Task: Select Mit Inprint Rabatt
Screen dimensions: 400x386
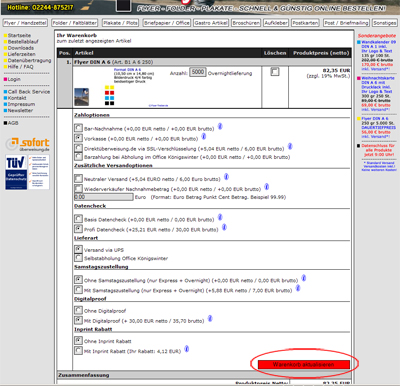Action: 78,350
